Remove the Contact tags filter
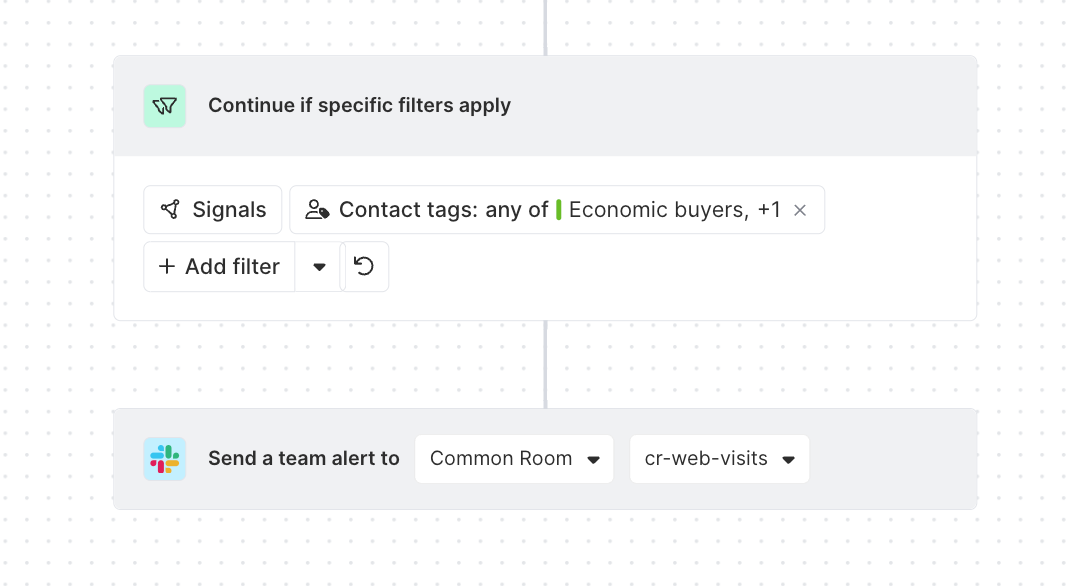 click(800, 210)
